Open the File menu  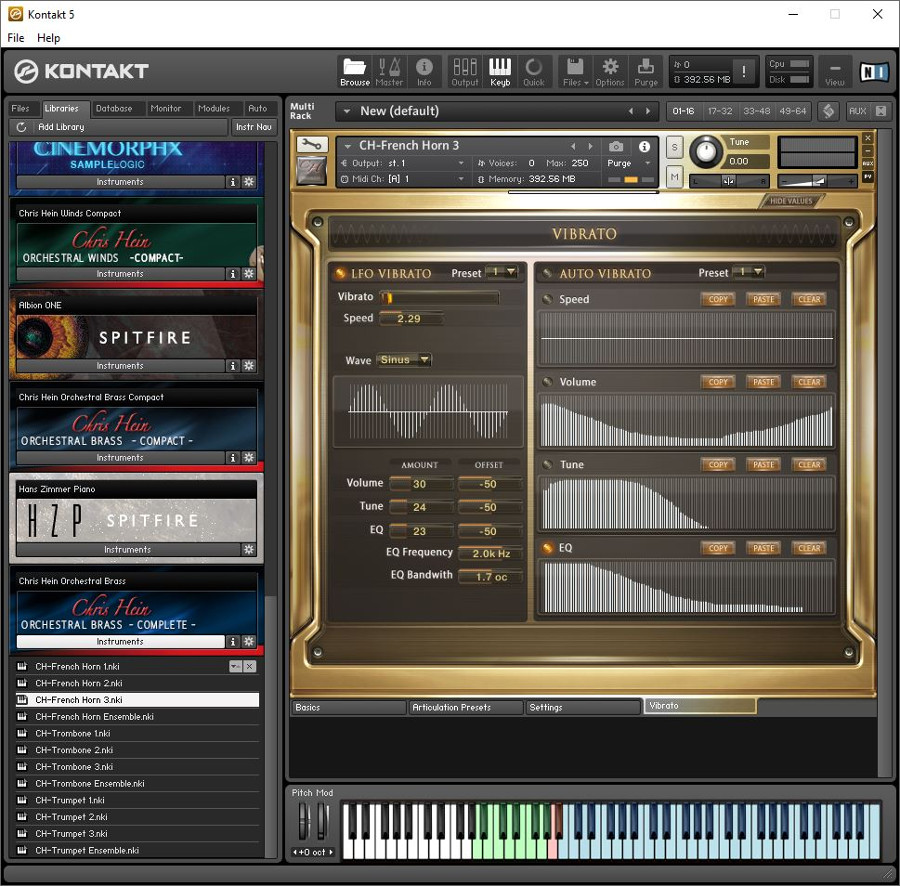[15, 38]
